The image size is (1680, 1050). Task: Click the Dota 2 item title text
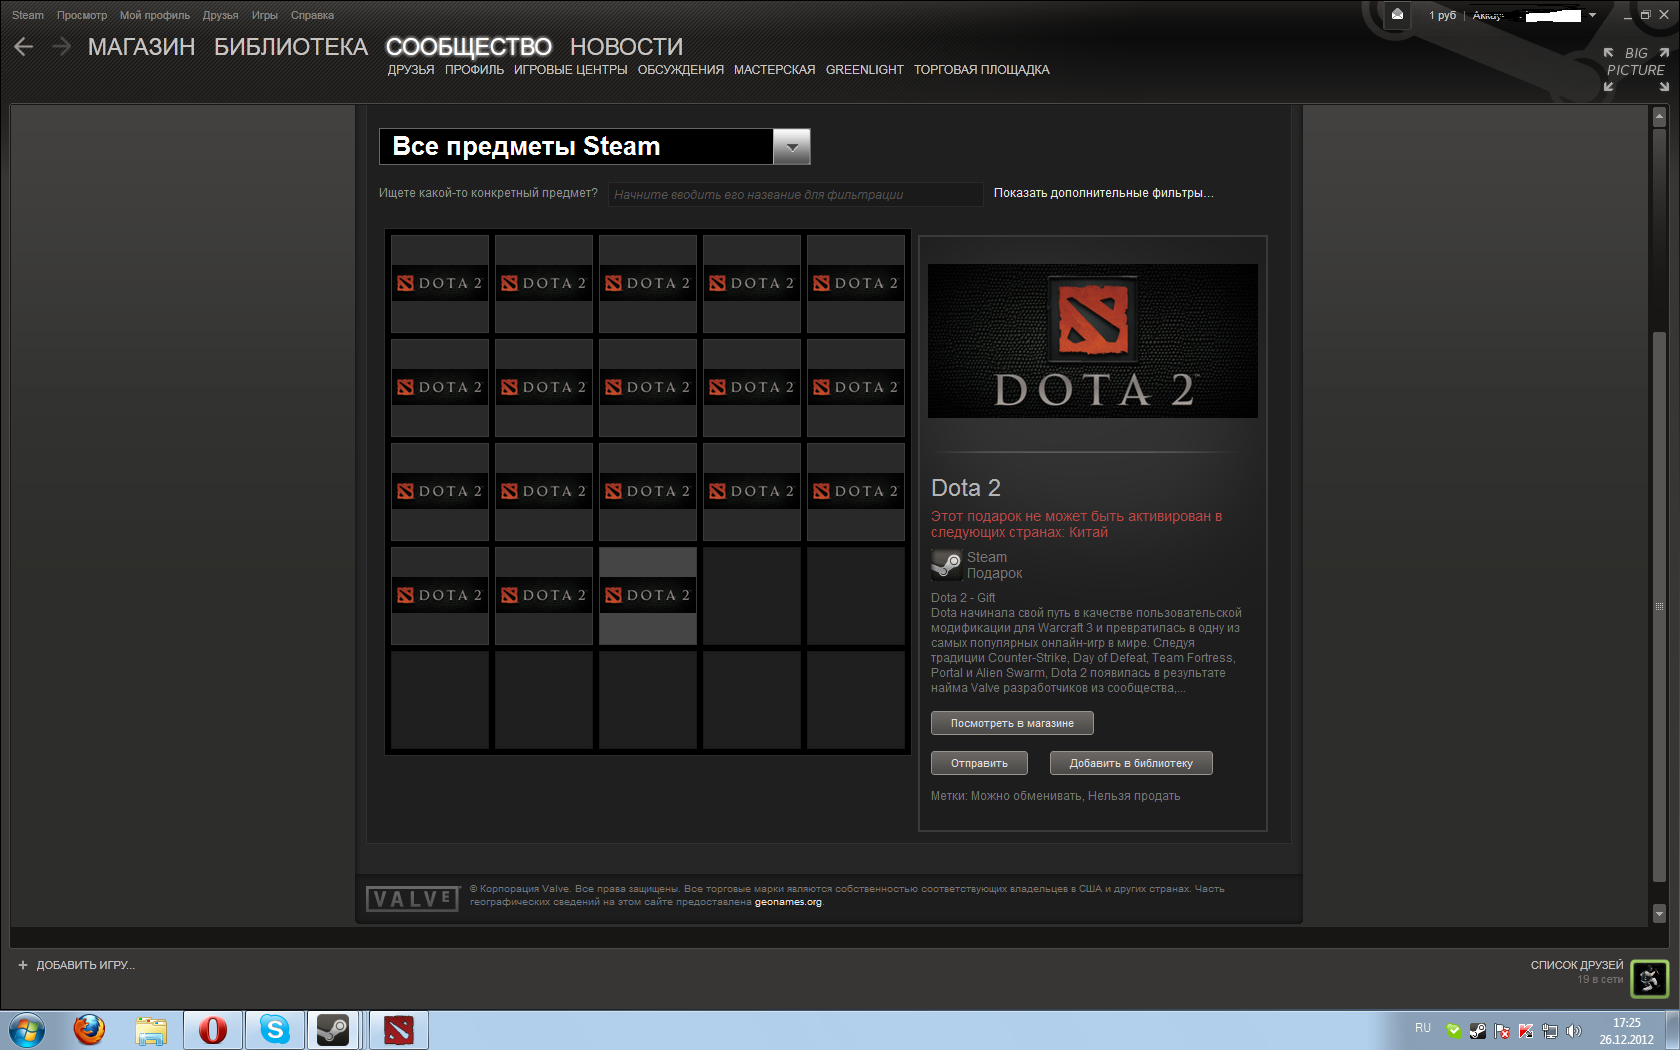pos(966,488)
